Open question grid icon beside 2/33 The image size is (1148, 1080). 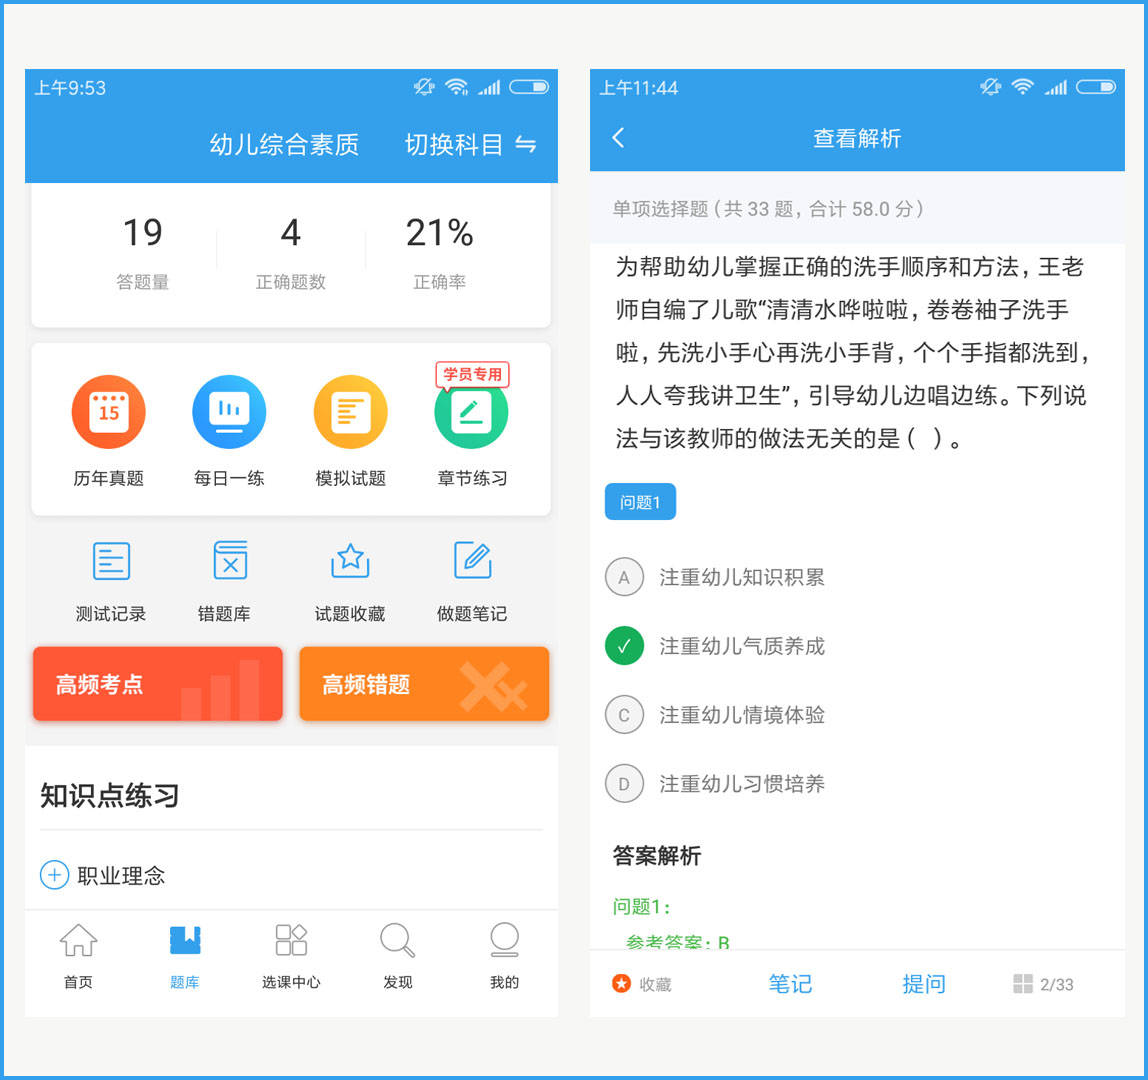click(x=1023, y=983)
